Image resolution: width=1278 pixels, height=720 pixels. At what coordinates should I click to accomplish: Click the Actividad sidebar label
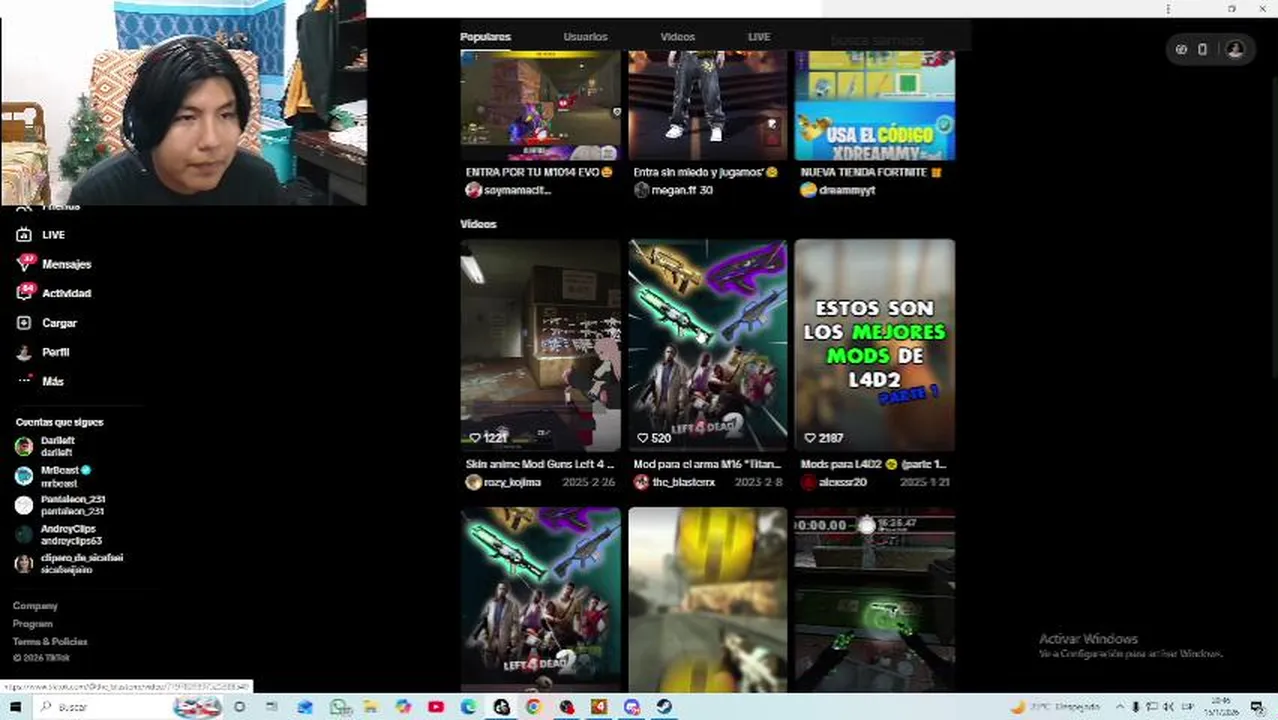(x=66, y=293)
